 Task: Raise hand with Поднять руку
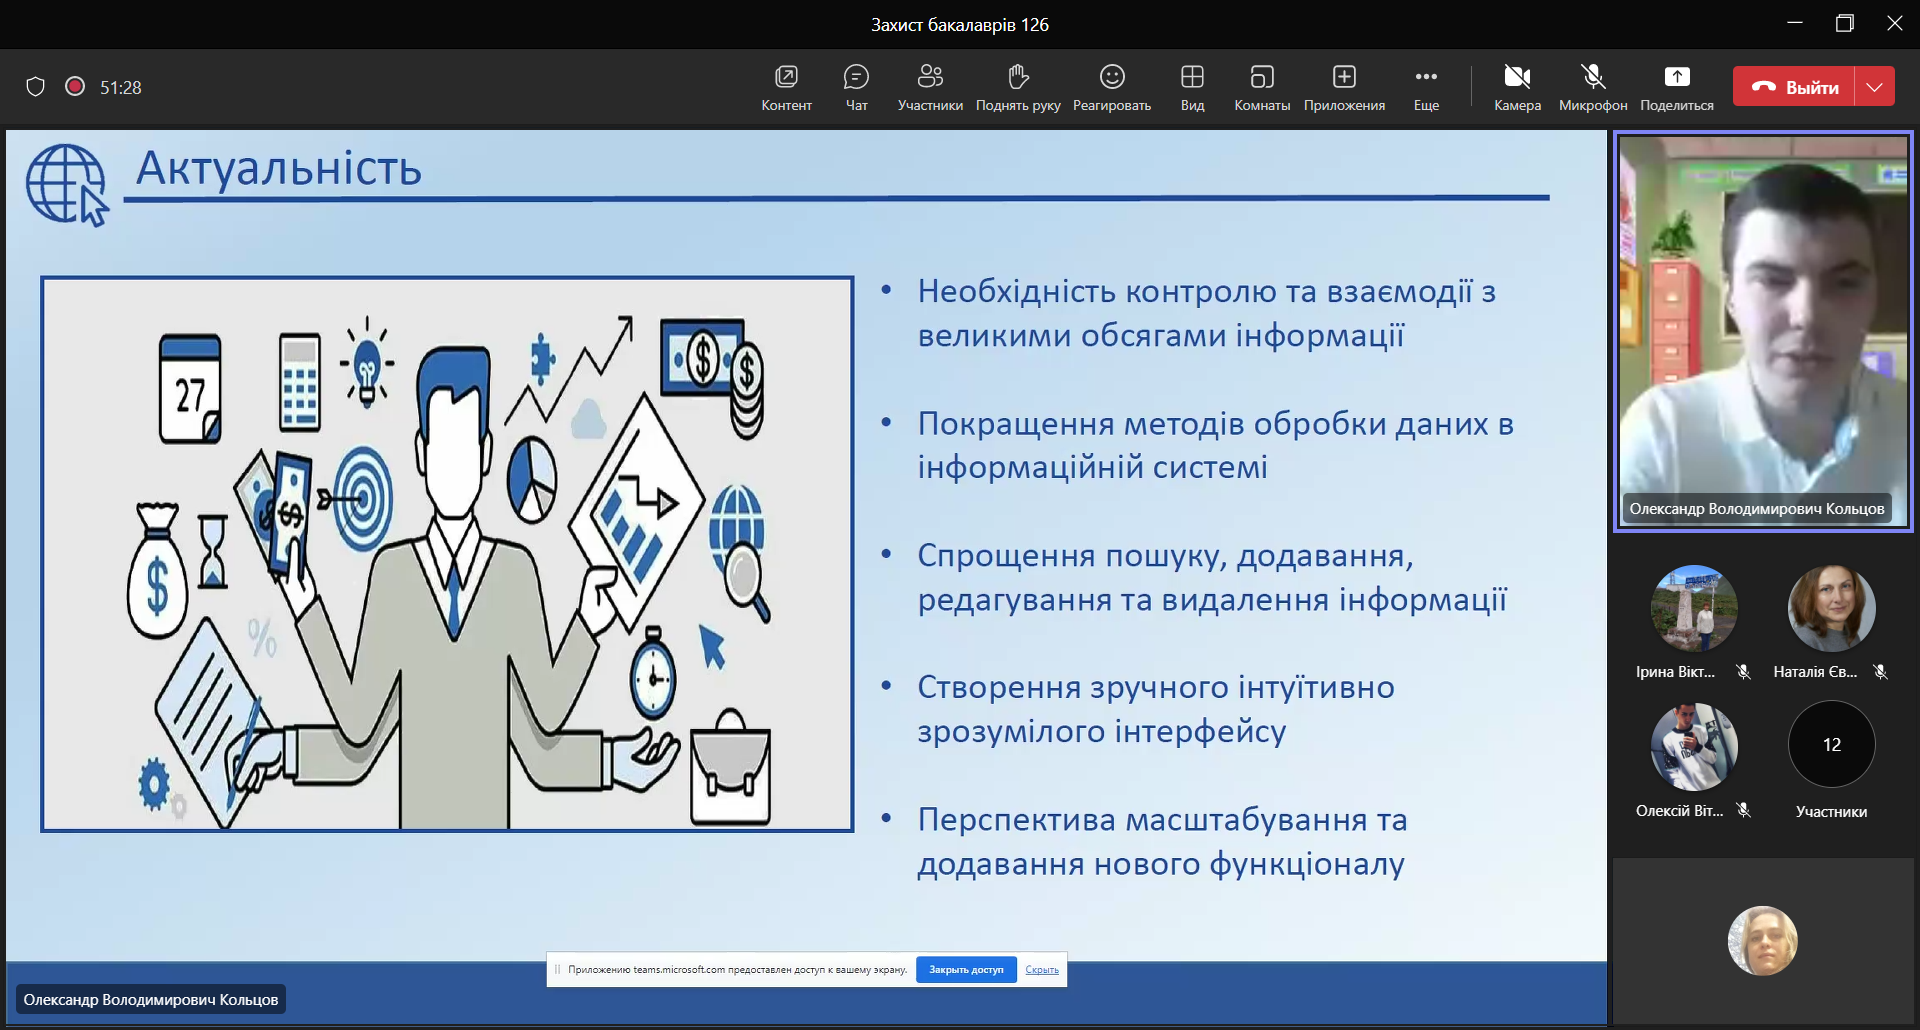coord(1018,87)
